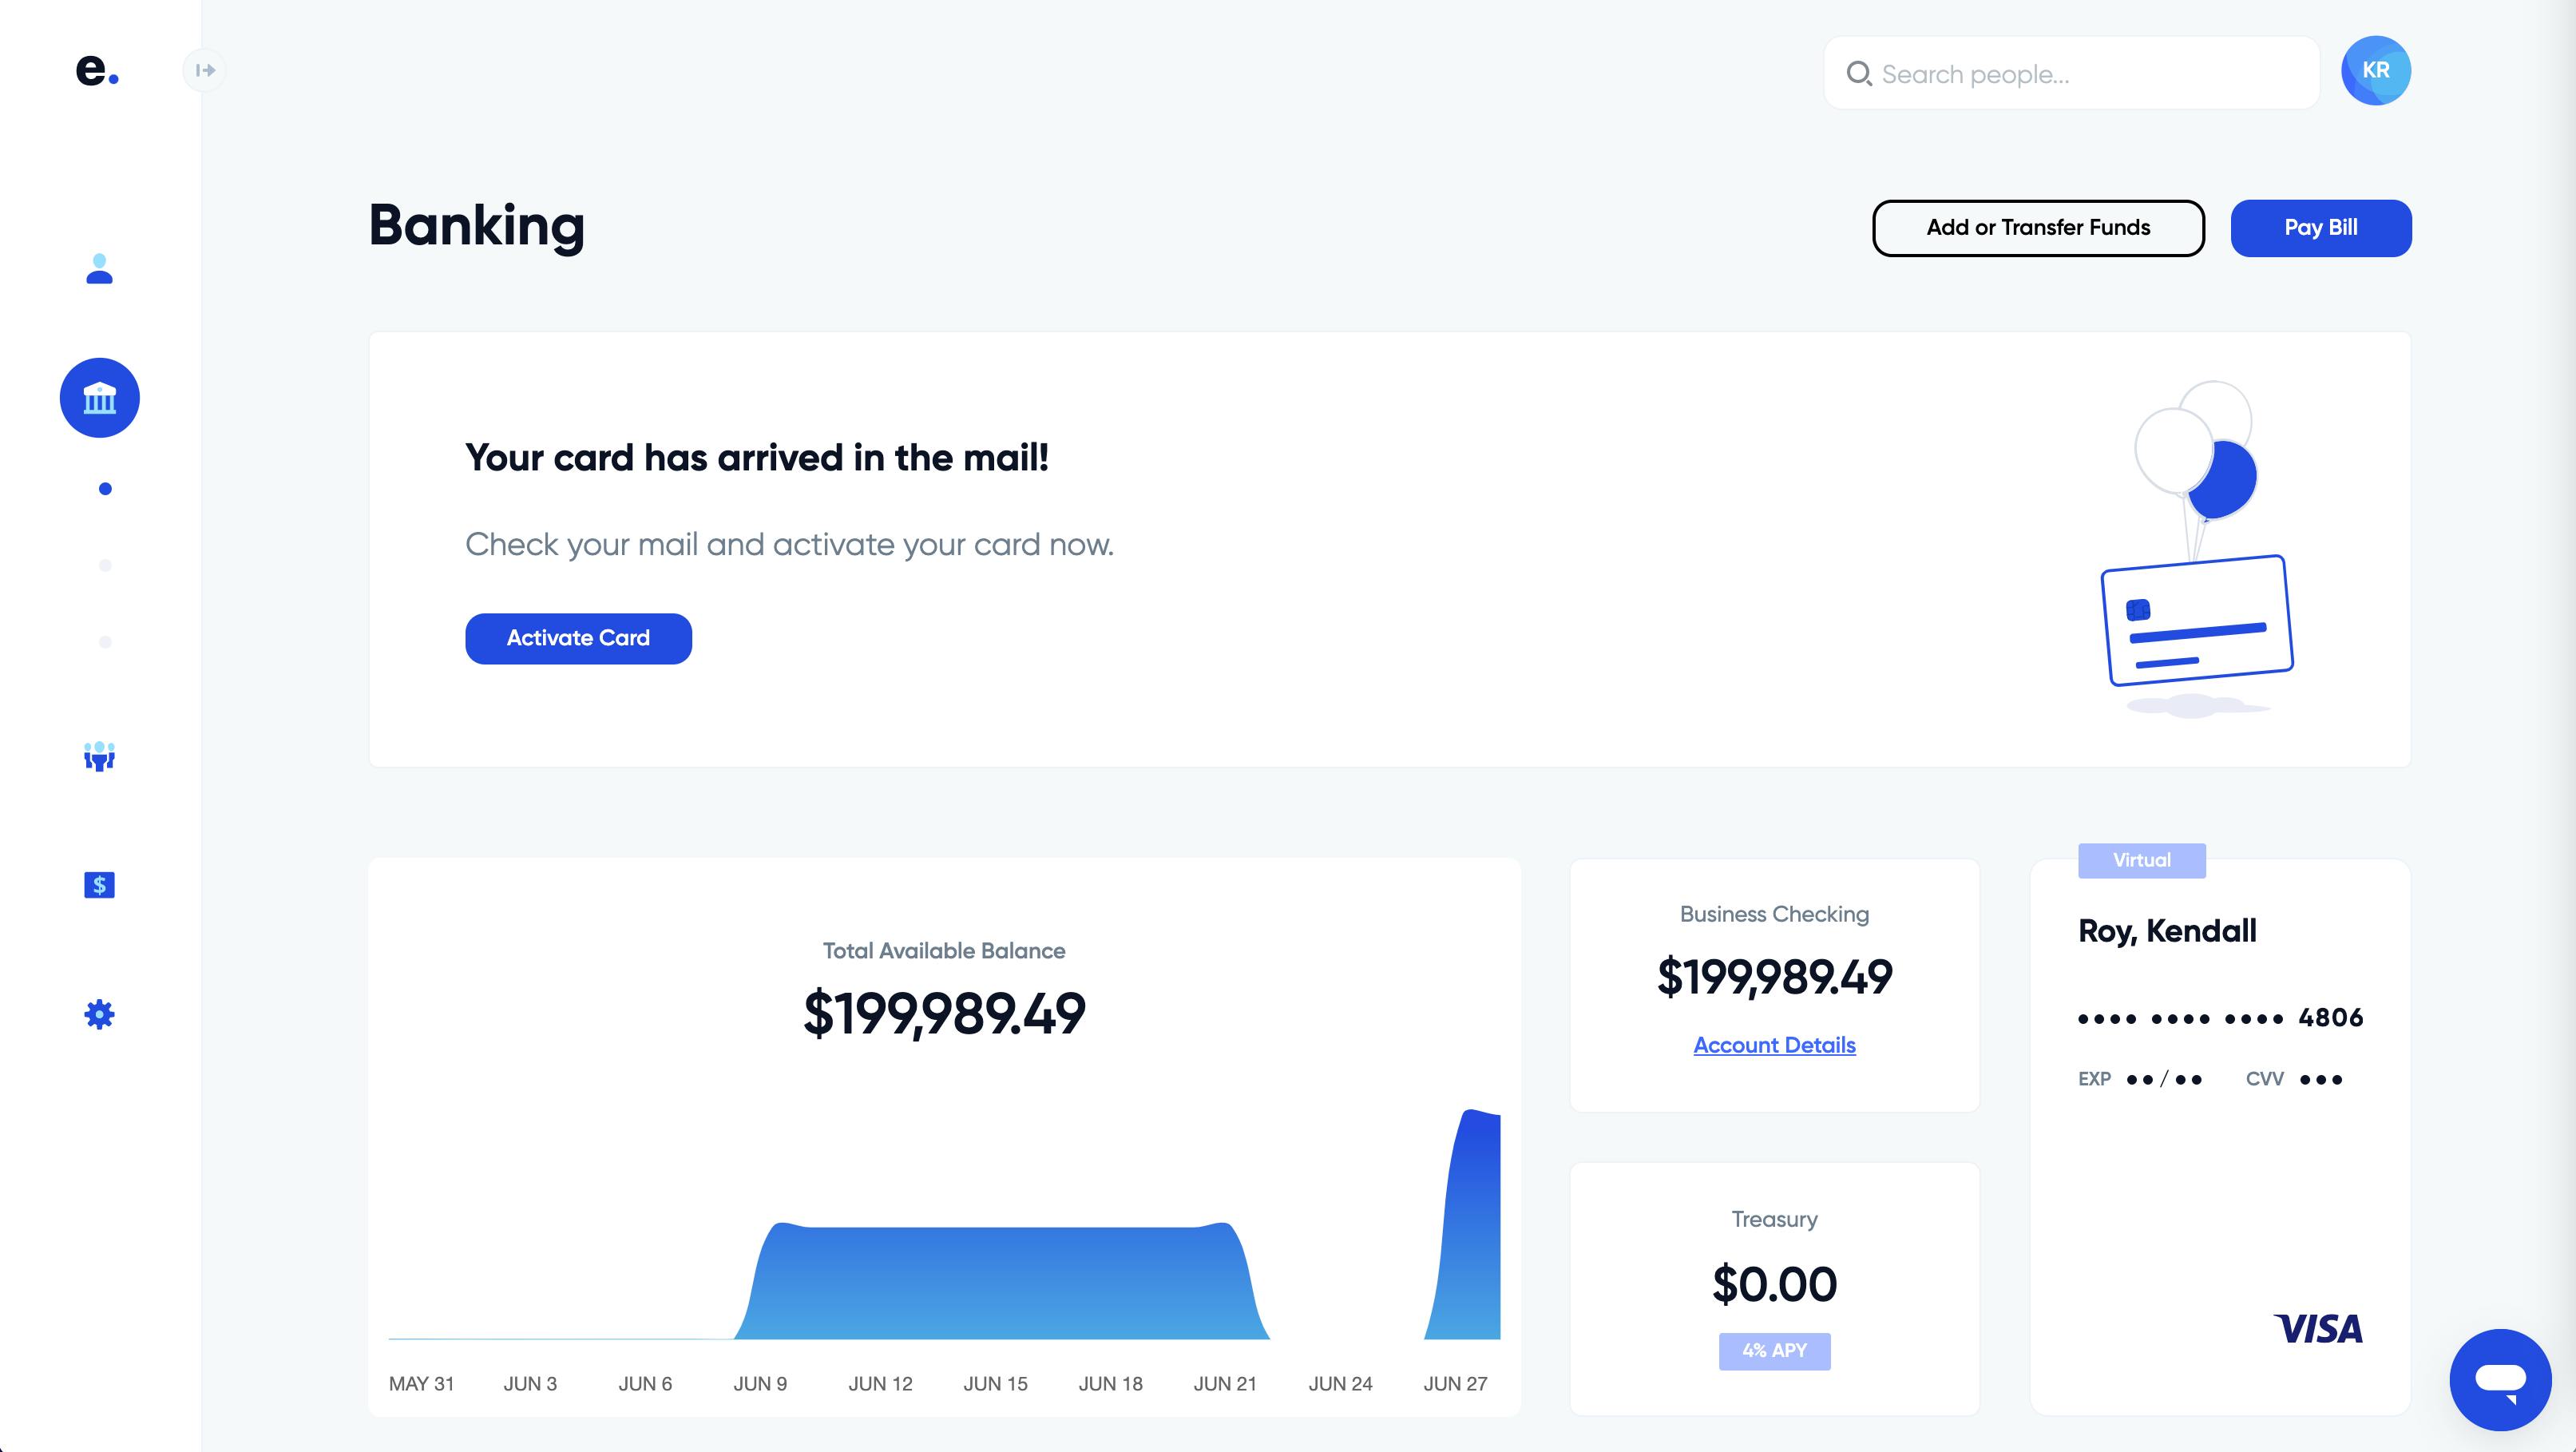Select the second faded dot sub-menu item
This screenshot has height=1452, width=2576.
pyautogui.click(x=105, y=565)
